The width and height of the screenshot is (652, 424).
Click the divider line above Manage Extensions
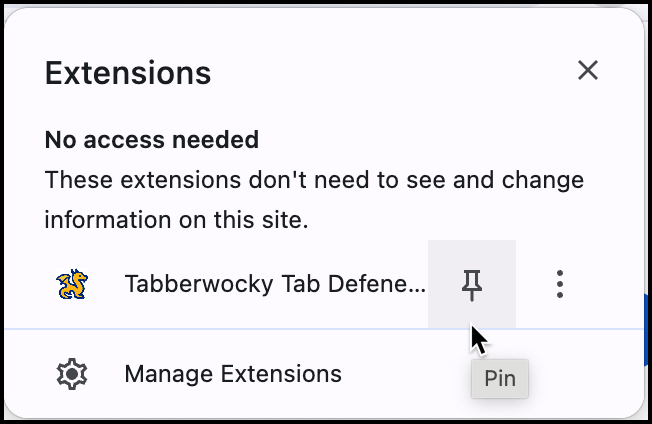300,329
